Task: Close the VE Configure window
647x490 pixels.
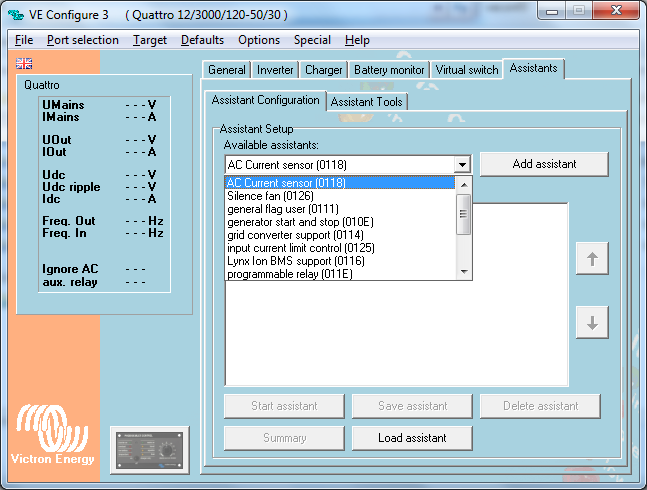Action: [x=616, y=11]
